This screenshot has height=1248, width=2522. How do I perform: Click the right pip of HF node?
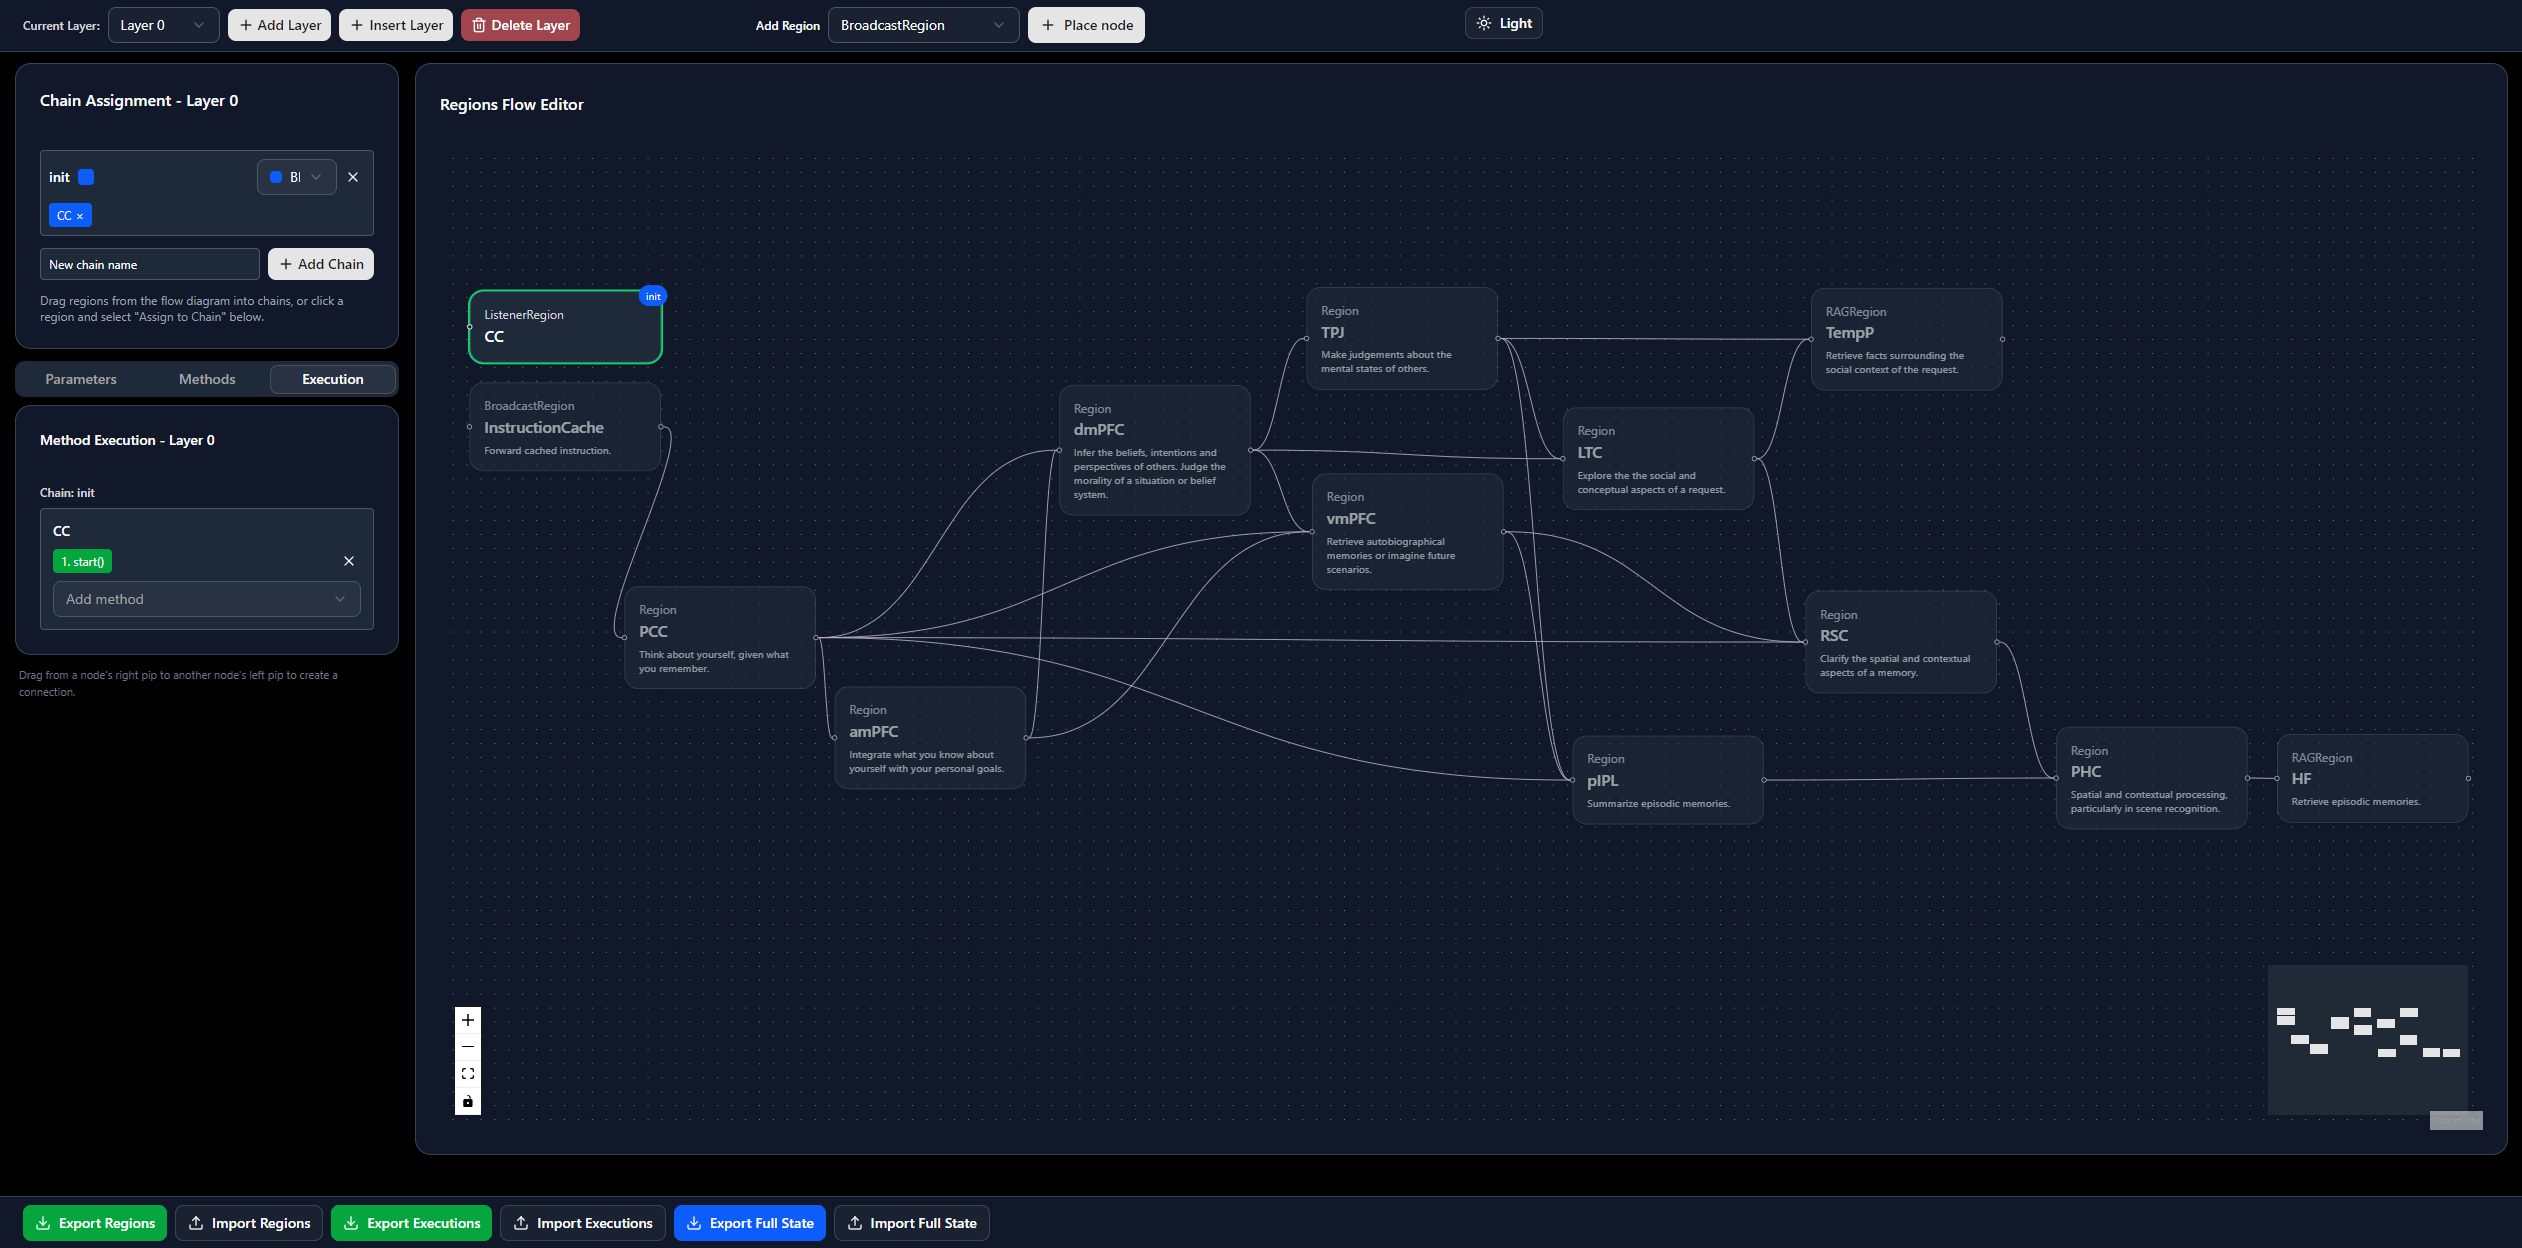(x=2469, y=779)
